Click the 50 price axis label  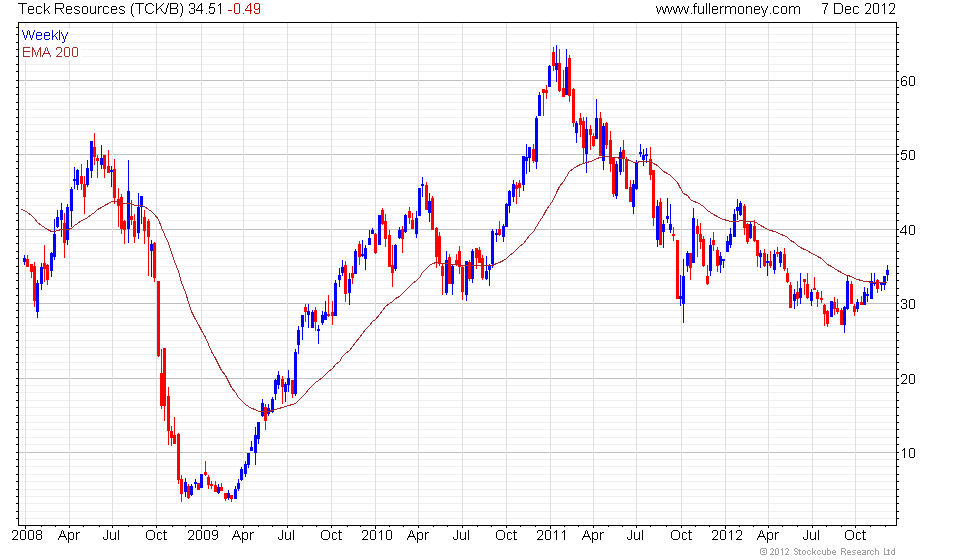[x=908, y=155]
